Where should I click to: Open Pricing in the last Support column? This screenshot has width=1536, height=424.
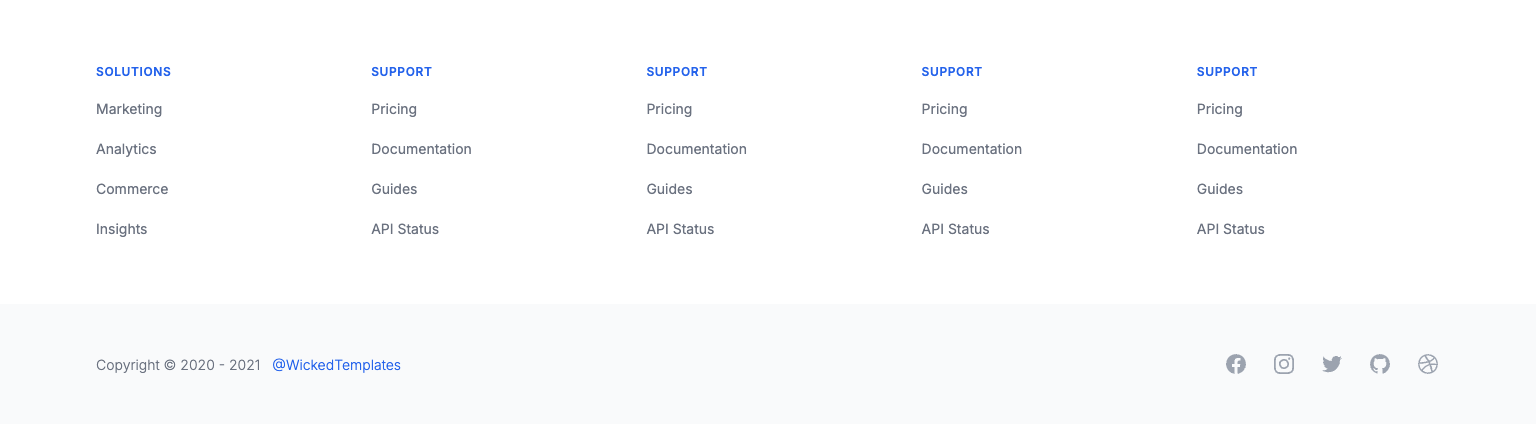[1219, 109]
